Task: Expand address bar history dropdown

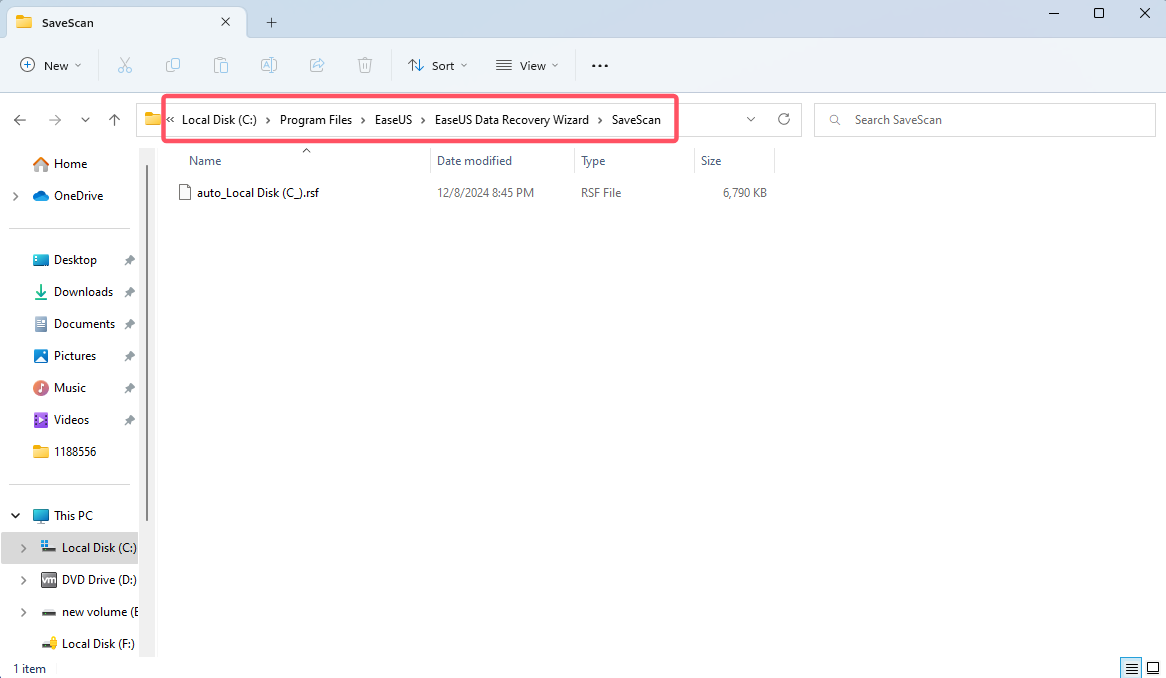Action: pos(751,119)
